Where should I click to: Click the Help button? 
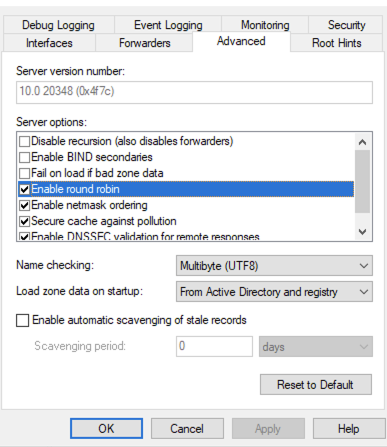point(349,429)
